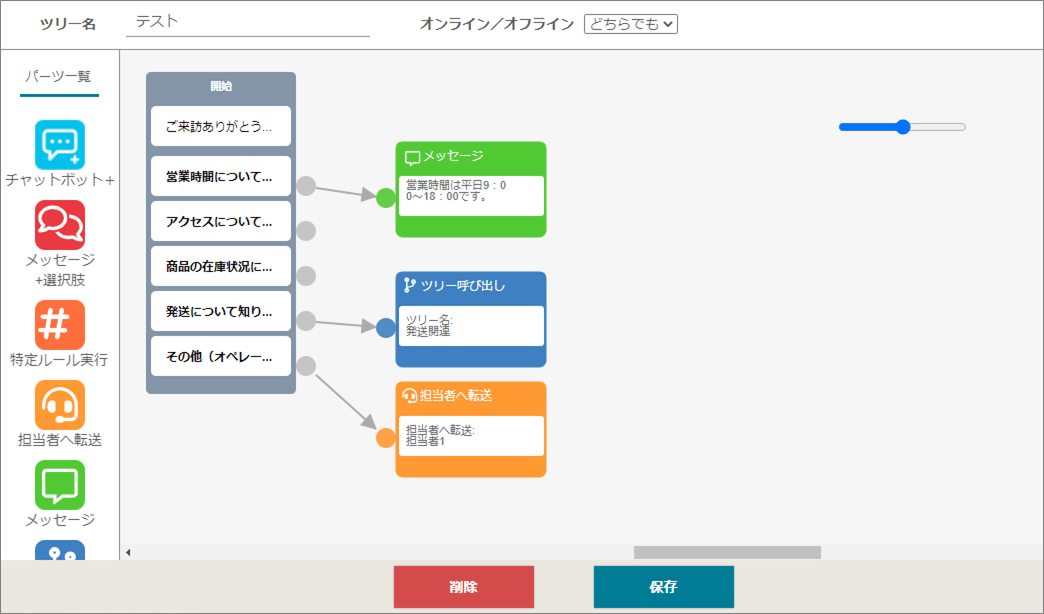This screenshot has width=1044, height=614.
Task: Click the メッセージ node title
Action: pyautogui.click(x=453, y=156)
